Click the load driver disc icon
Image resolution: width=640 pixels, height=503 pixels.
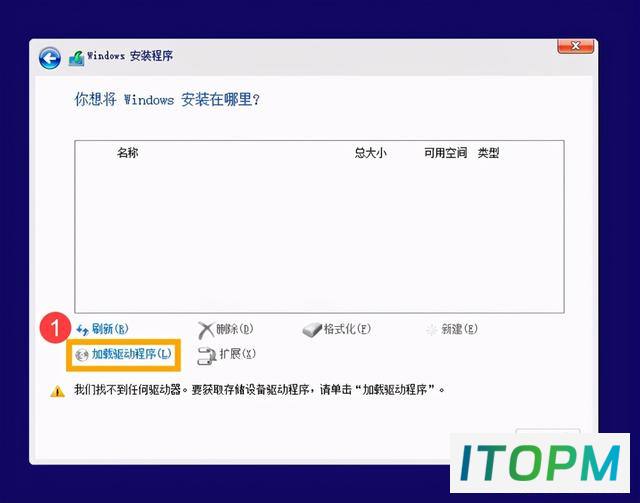pyautogui.click(x=82, y=355)
